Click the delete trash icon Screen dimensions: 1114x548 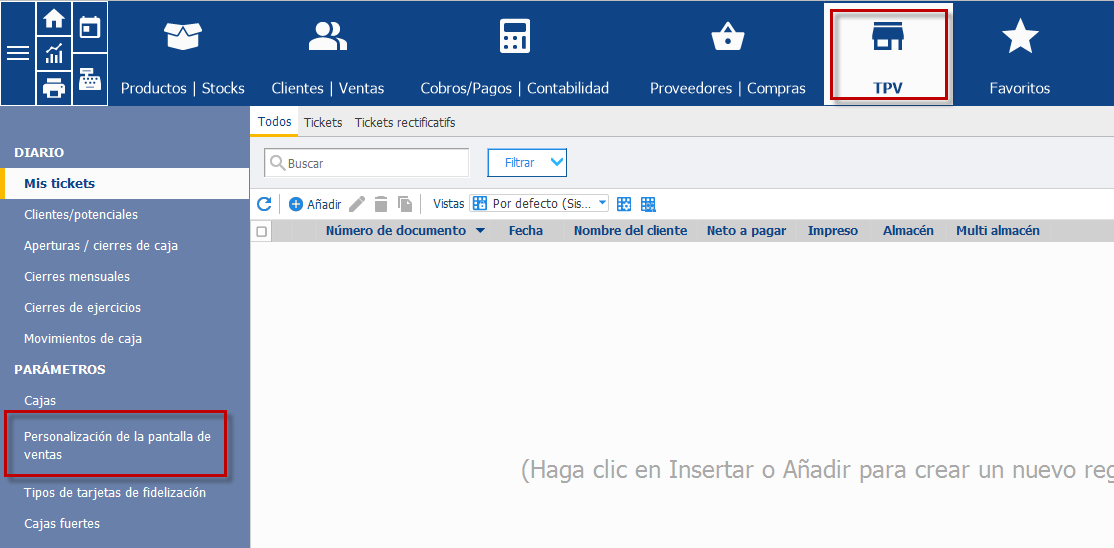point(381,205)
